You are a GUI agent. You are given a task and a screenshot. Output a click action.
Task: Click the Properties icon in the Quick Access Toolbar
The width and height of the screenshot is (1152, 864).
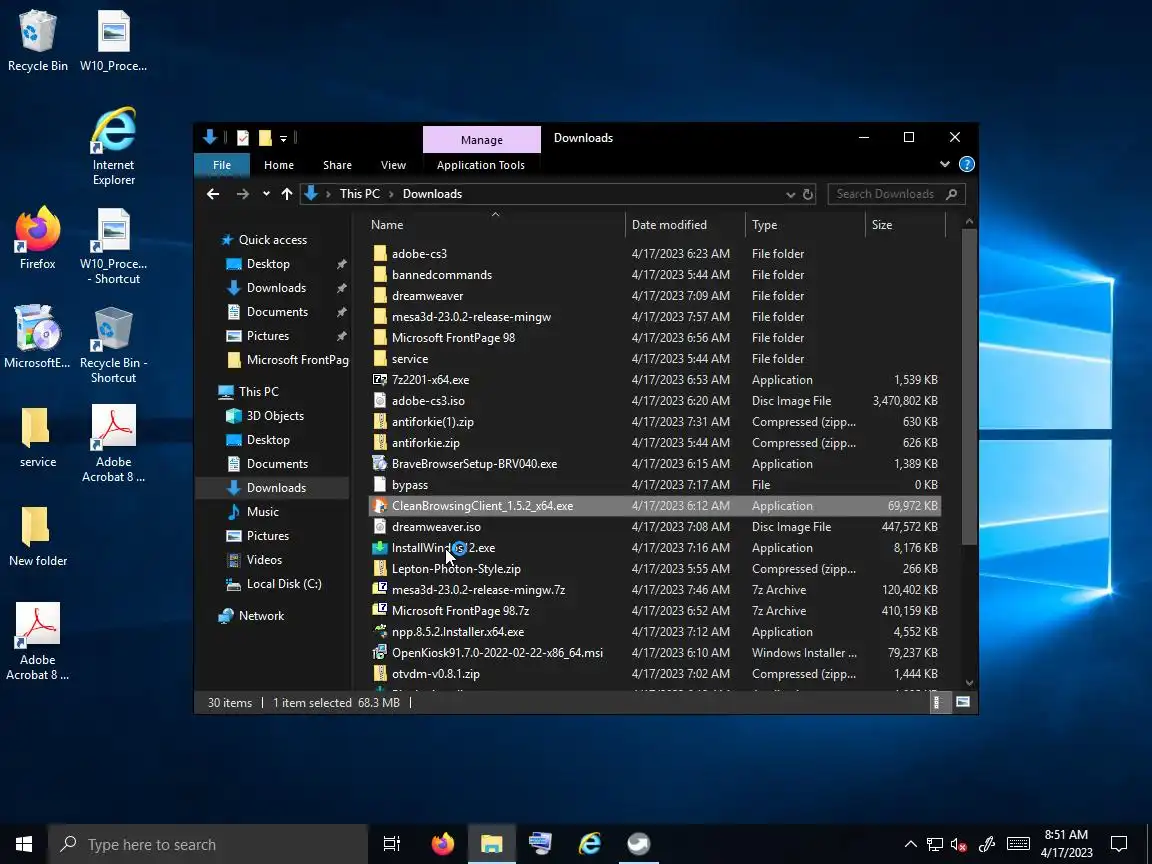point(243,137)
